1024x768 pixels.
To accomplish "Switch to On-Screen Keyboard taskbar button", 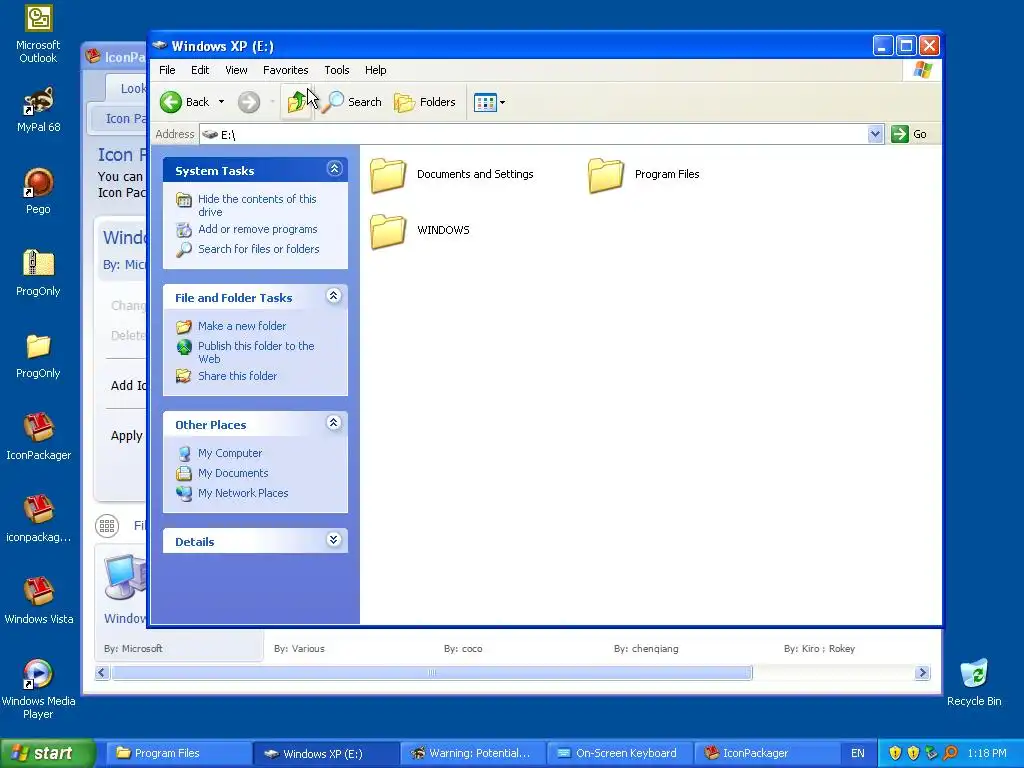I will pyautogui.click(x=619, y=753).
